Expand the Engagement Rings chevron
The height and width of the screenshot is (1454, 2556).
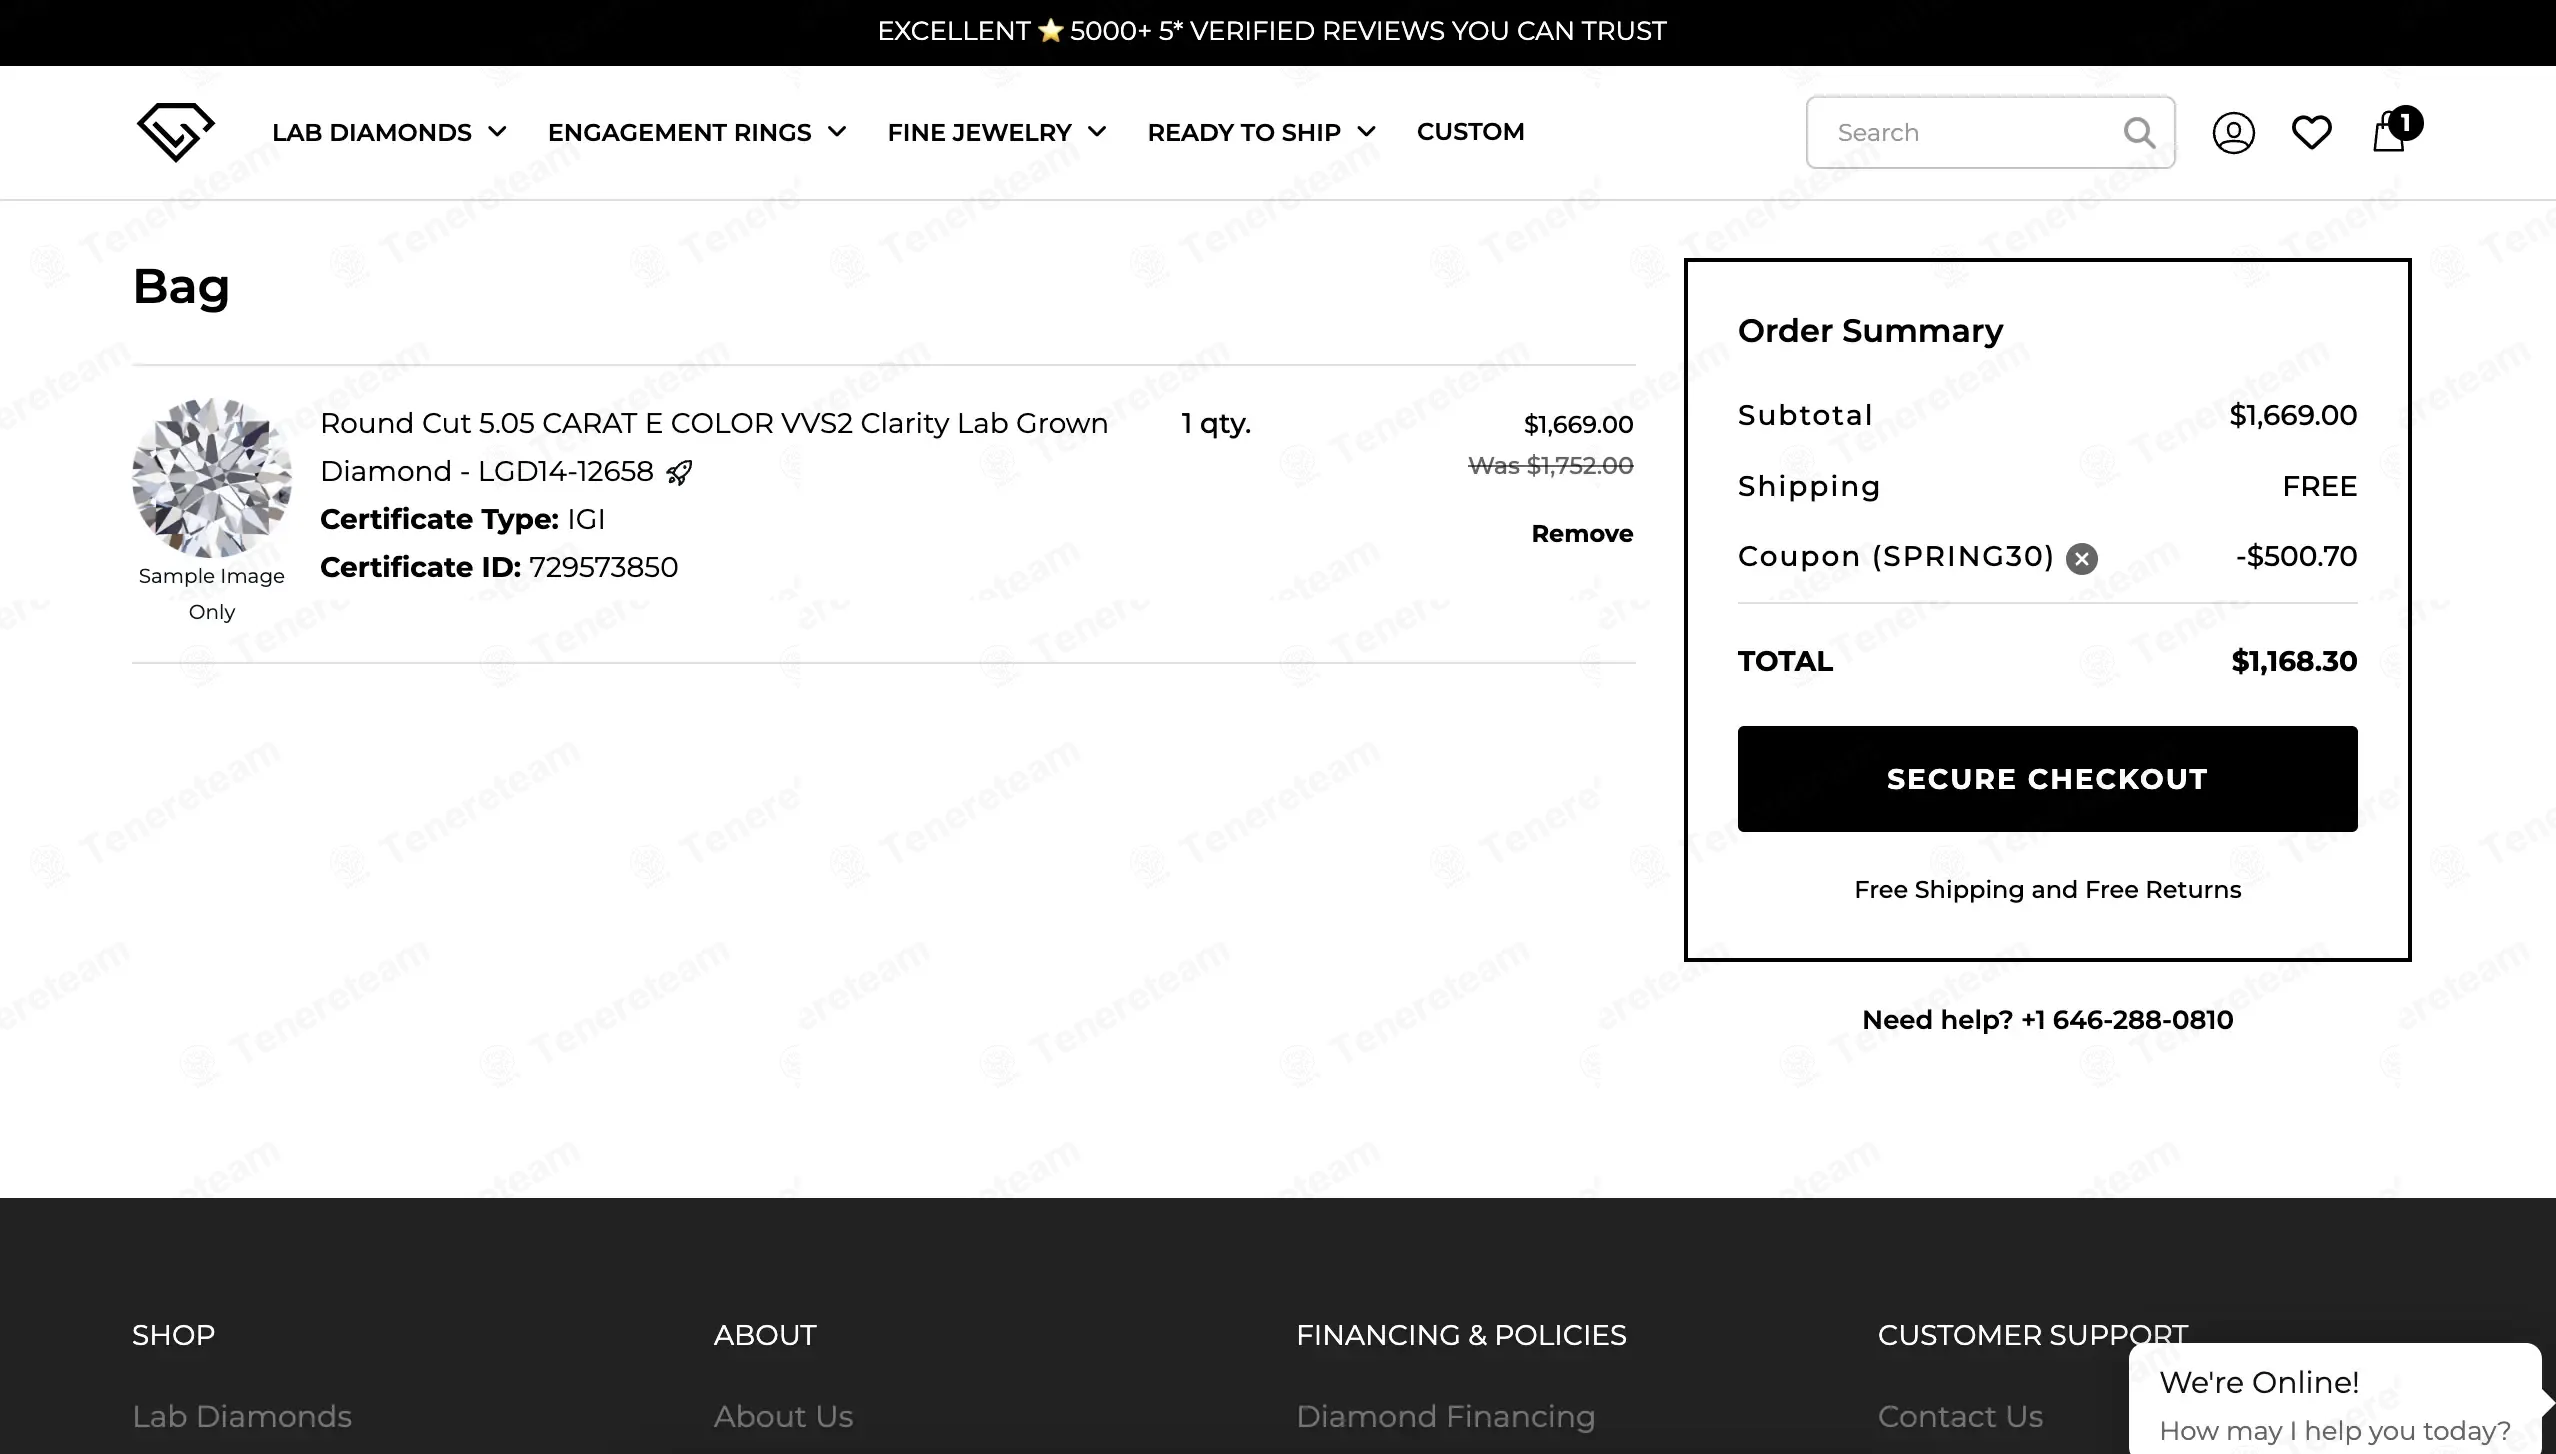click(x=837, y=132)
